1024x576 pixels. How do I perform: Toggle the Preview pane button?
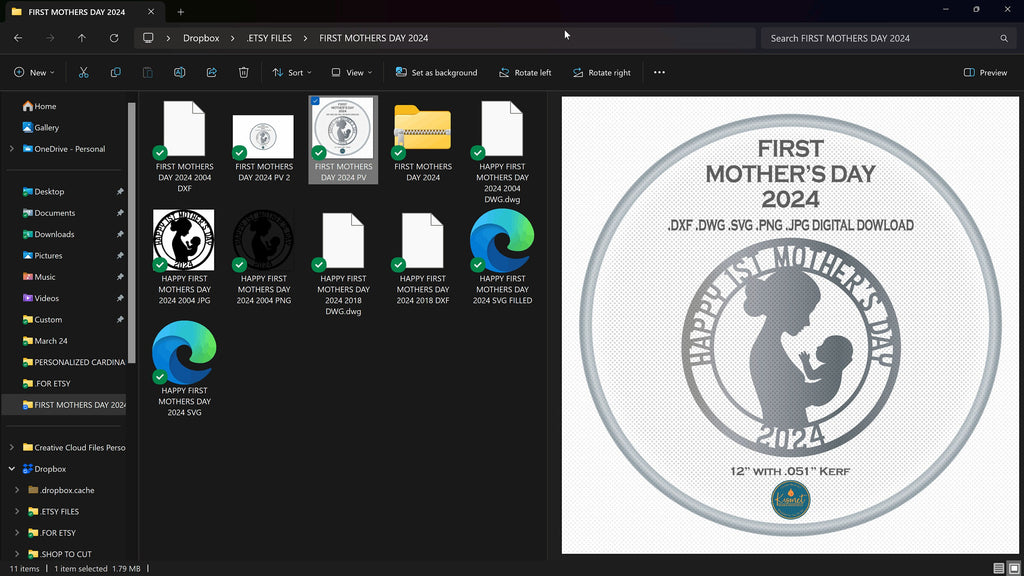[x=985, y=72]
